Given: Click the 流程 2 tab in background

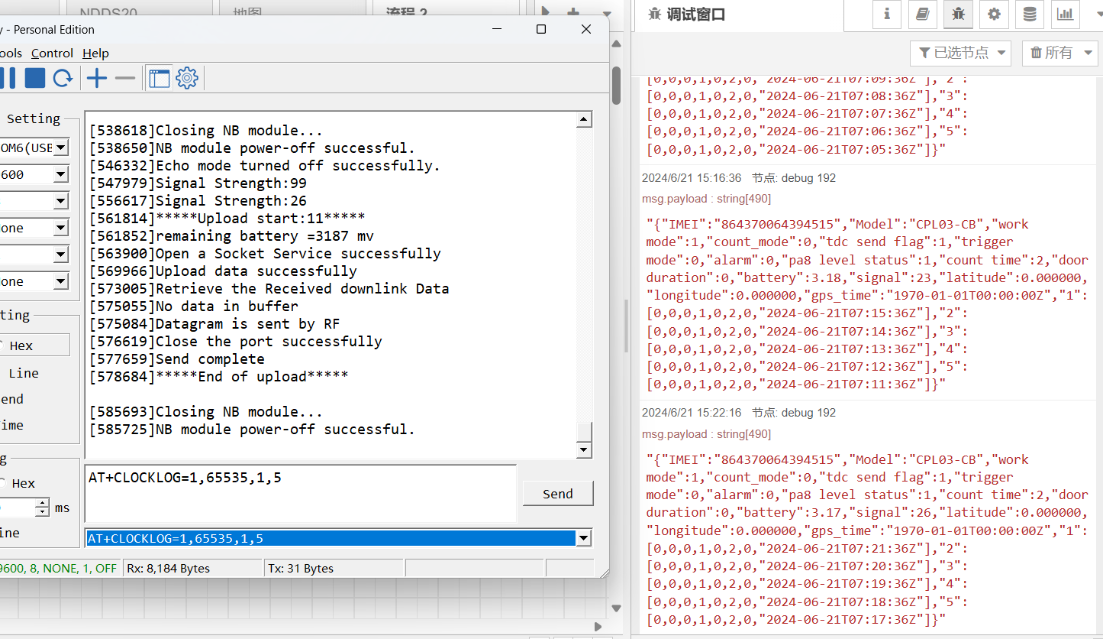Looking at the screenshot, I should click(407, 10).
